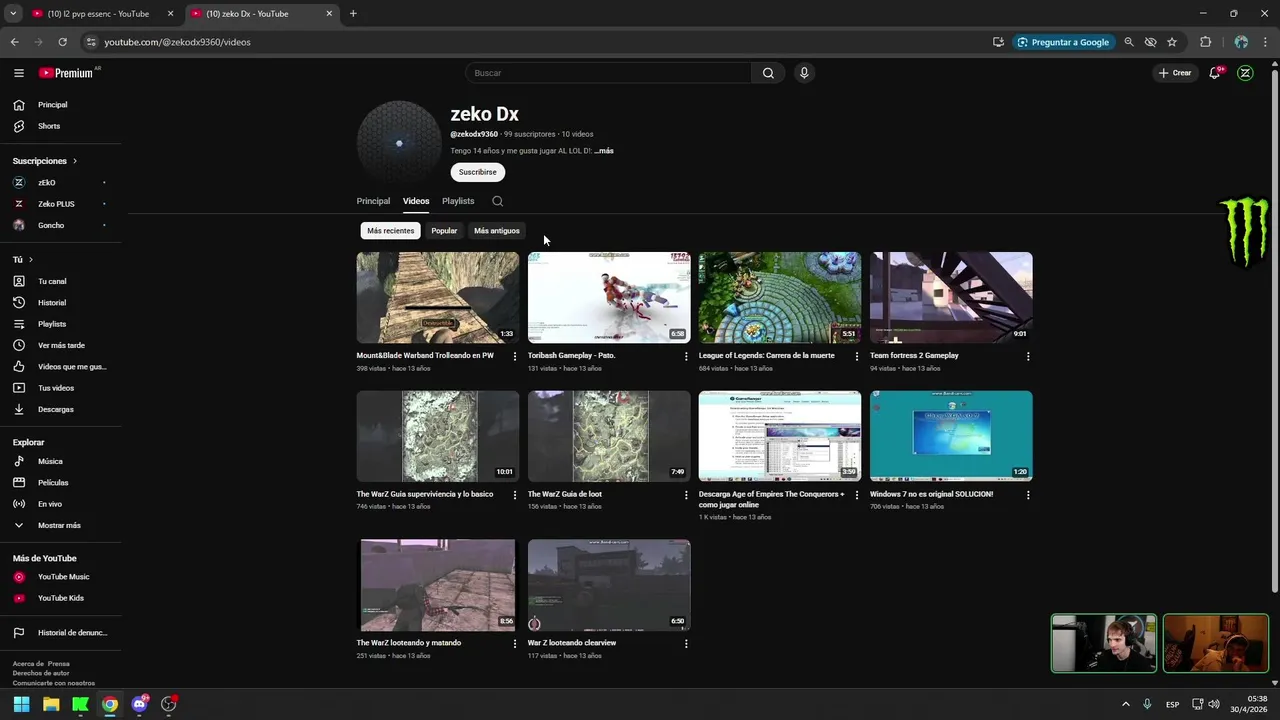Screen dimensions: 1280x720
Task: Open a new Chrome tab
Action: (x=353, y=14)
